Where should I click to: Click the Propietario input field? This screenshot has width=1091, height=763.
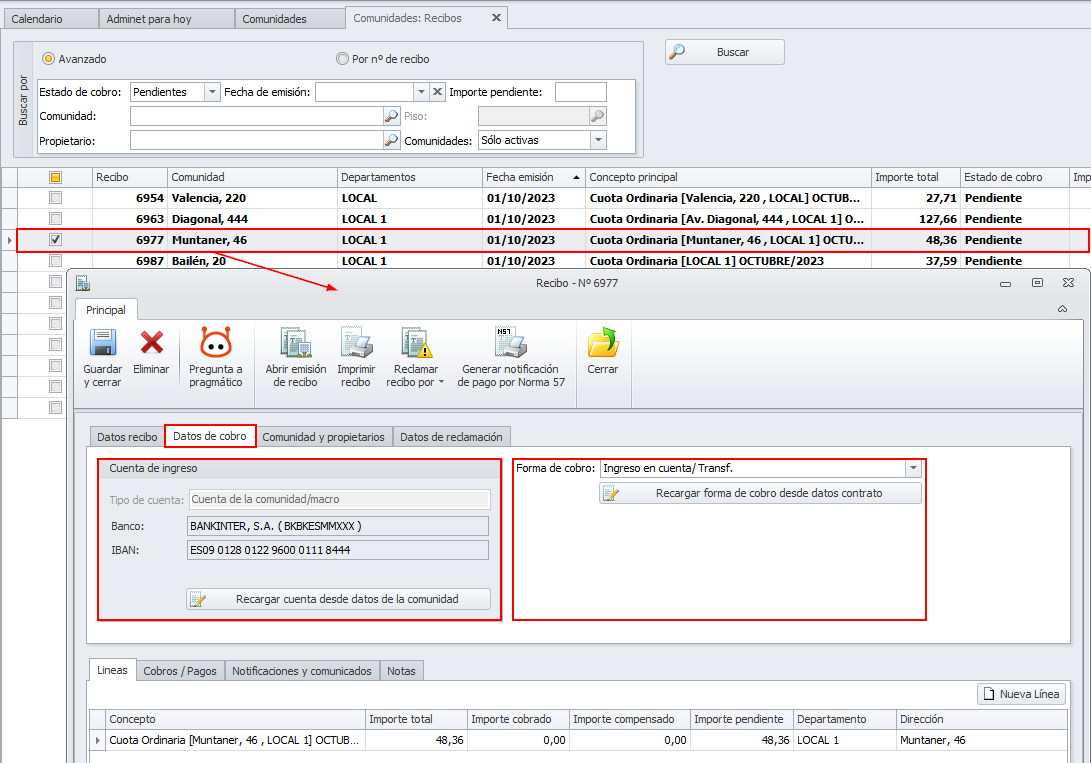(257, 140)
